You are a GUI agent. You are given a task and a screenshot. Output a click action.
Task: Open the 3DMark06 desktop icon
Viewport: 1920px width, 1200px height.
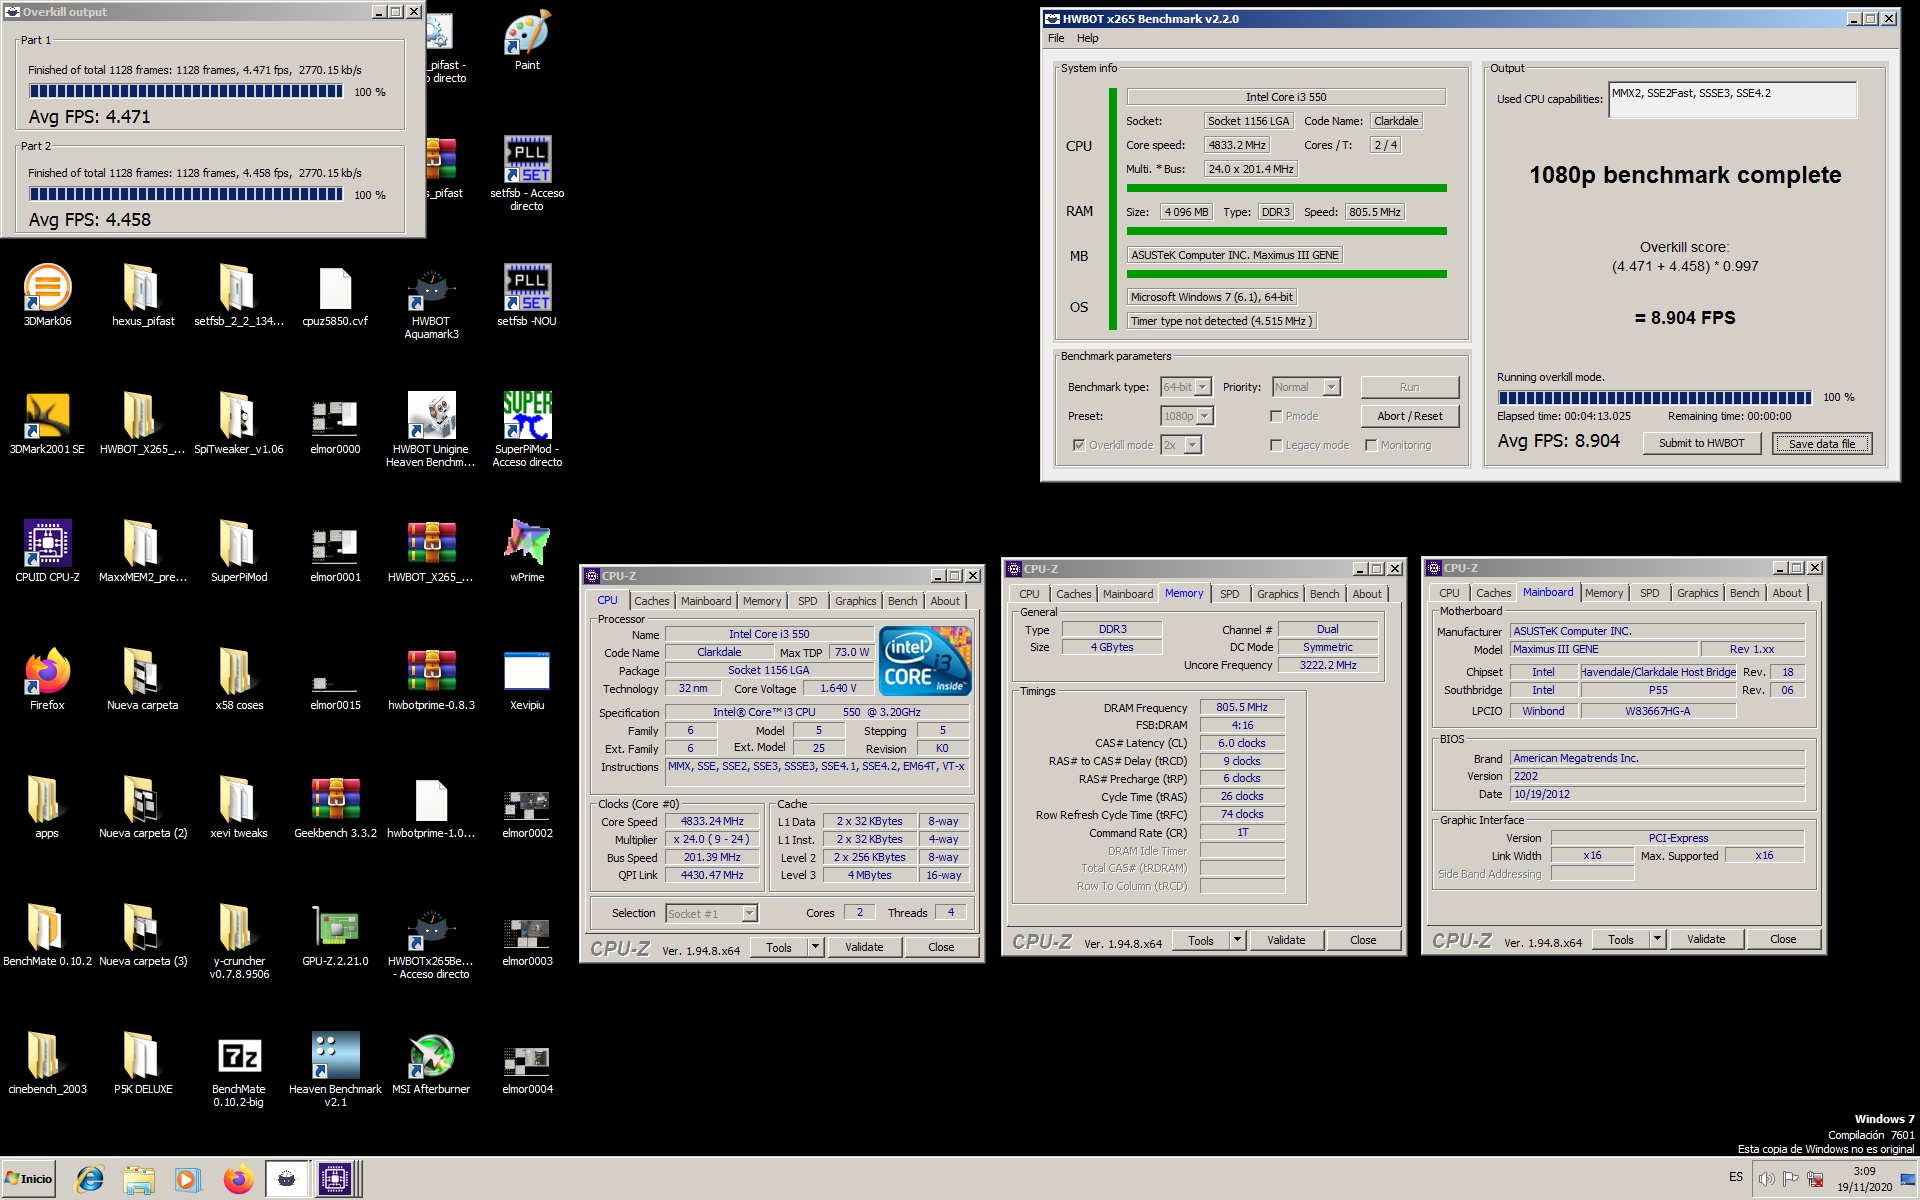point(47,295)
